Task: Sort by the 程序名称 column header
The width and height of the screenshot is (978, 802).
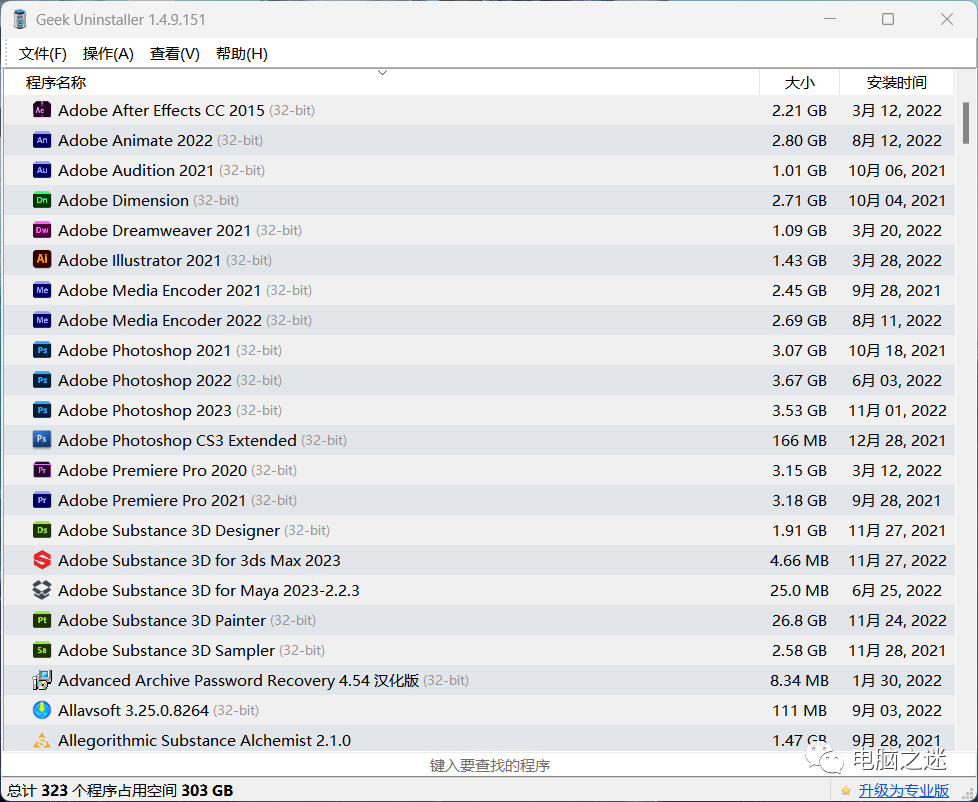Action: click(x=382, y=82)
